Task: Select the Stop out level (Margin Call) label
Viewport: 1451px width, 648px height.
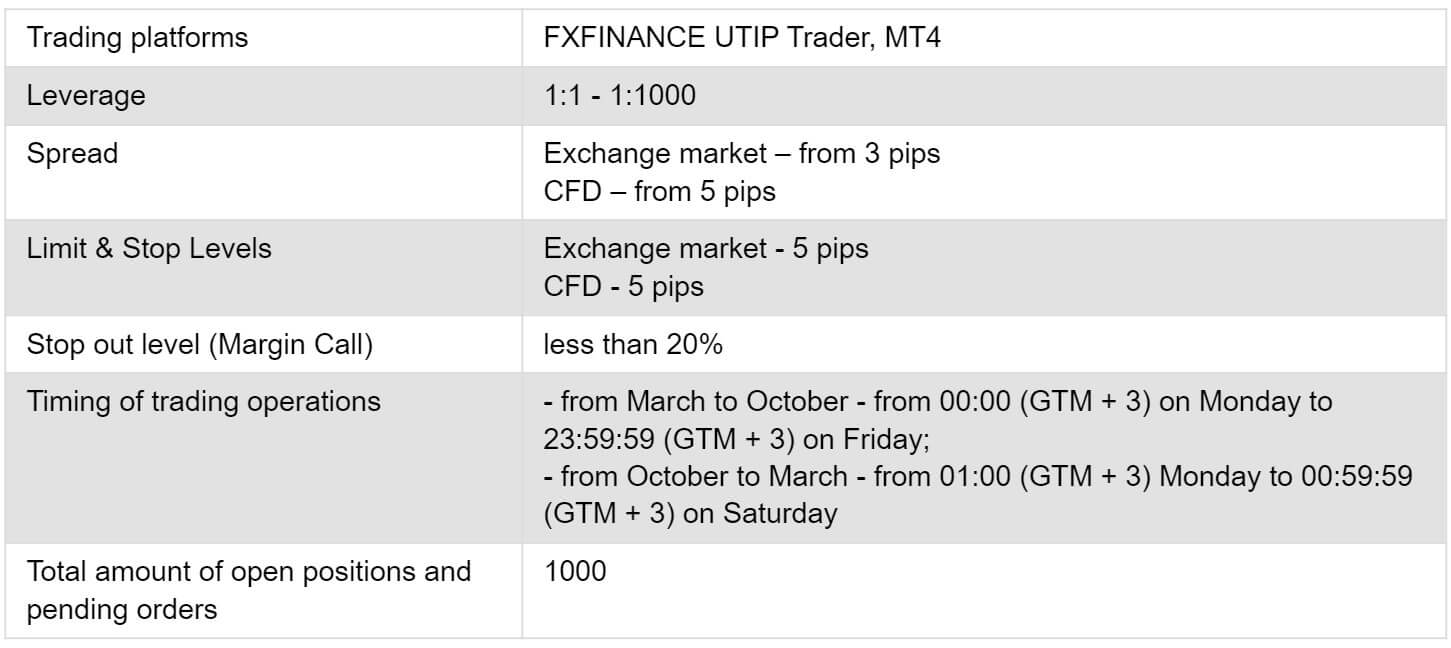Action: [x=200, y=345]
